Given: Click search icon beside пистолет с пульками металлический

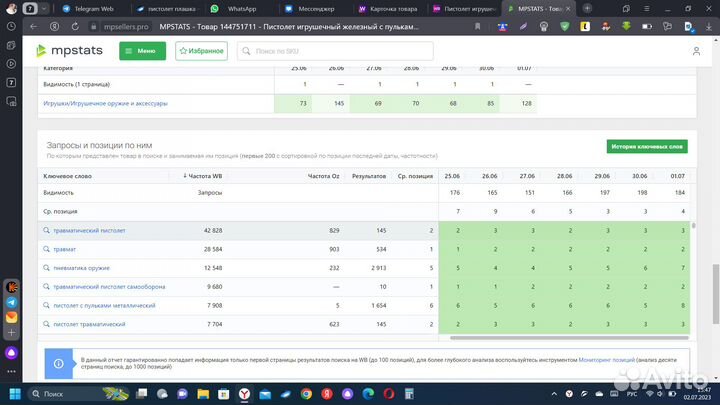Looking at the screenshot, I should point(46,306).
